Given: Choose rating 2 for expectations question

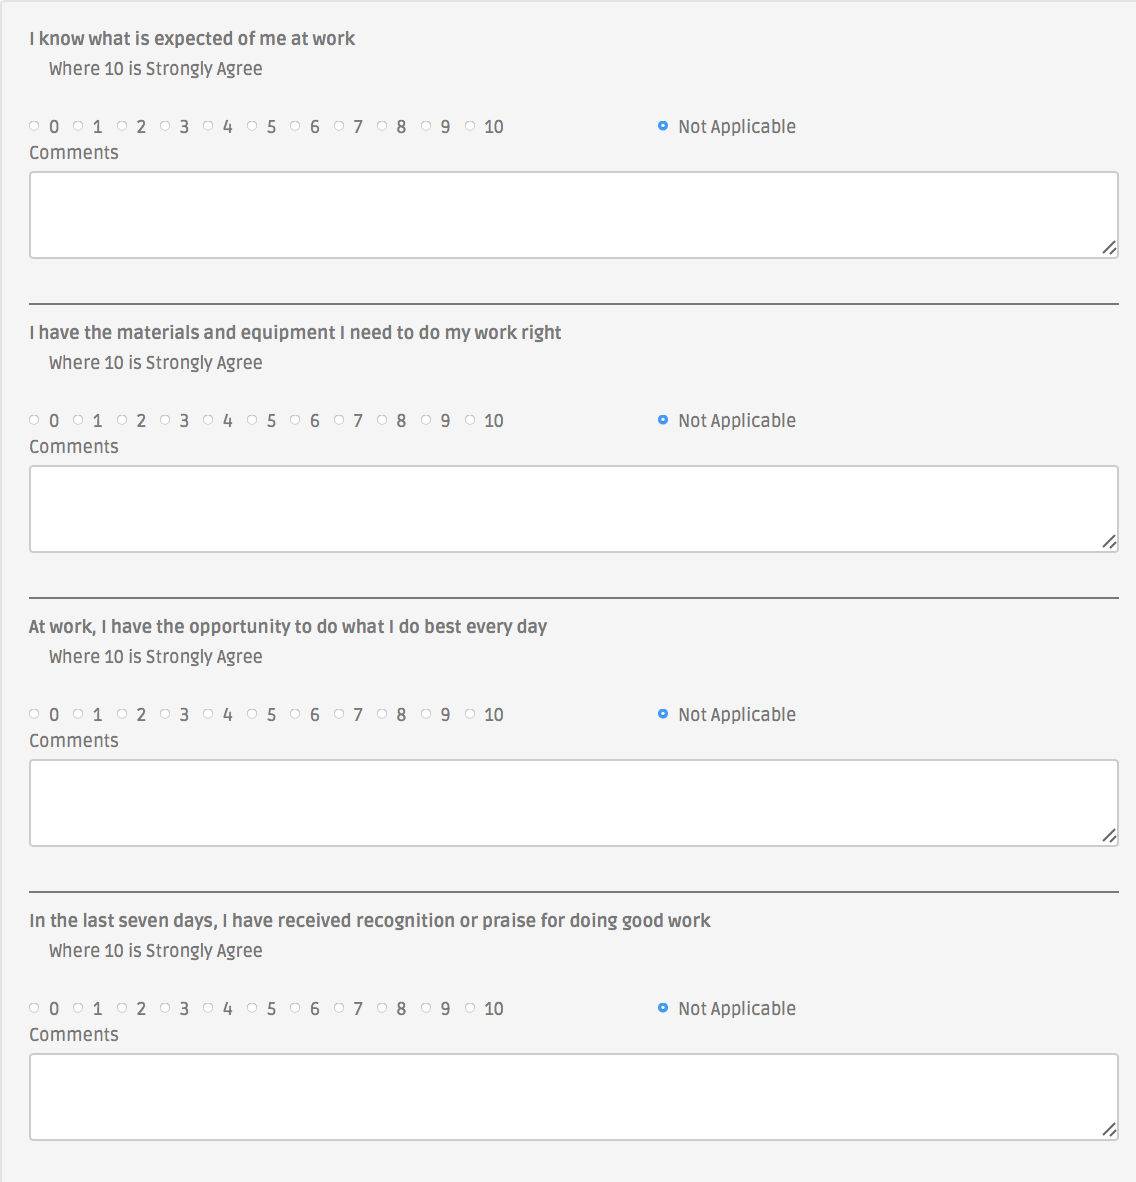Looking at the screenshot, I should (121, 126).
